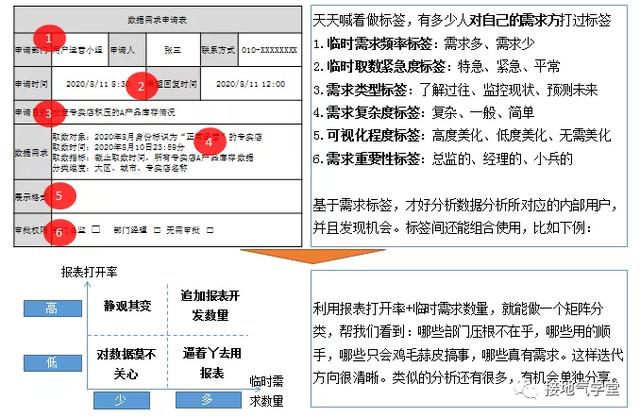Click the 取数时间 line in the form
Image resolution: width=640 pixels, height=417 pixels.
click(118, 147)
